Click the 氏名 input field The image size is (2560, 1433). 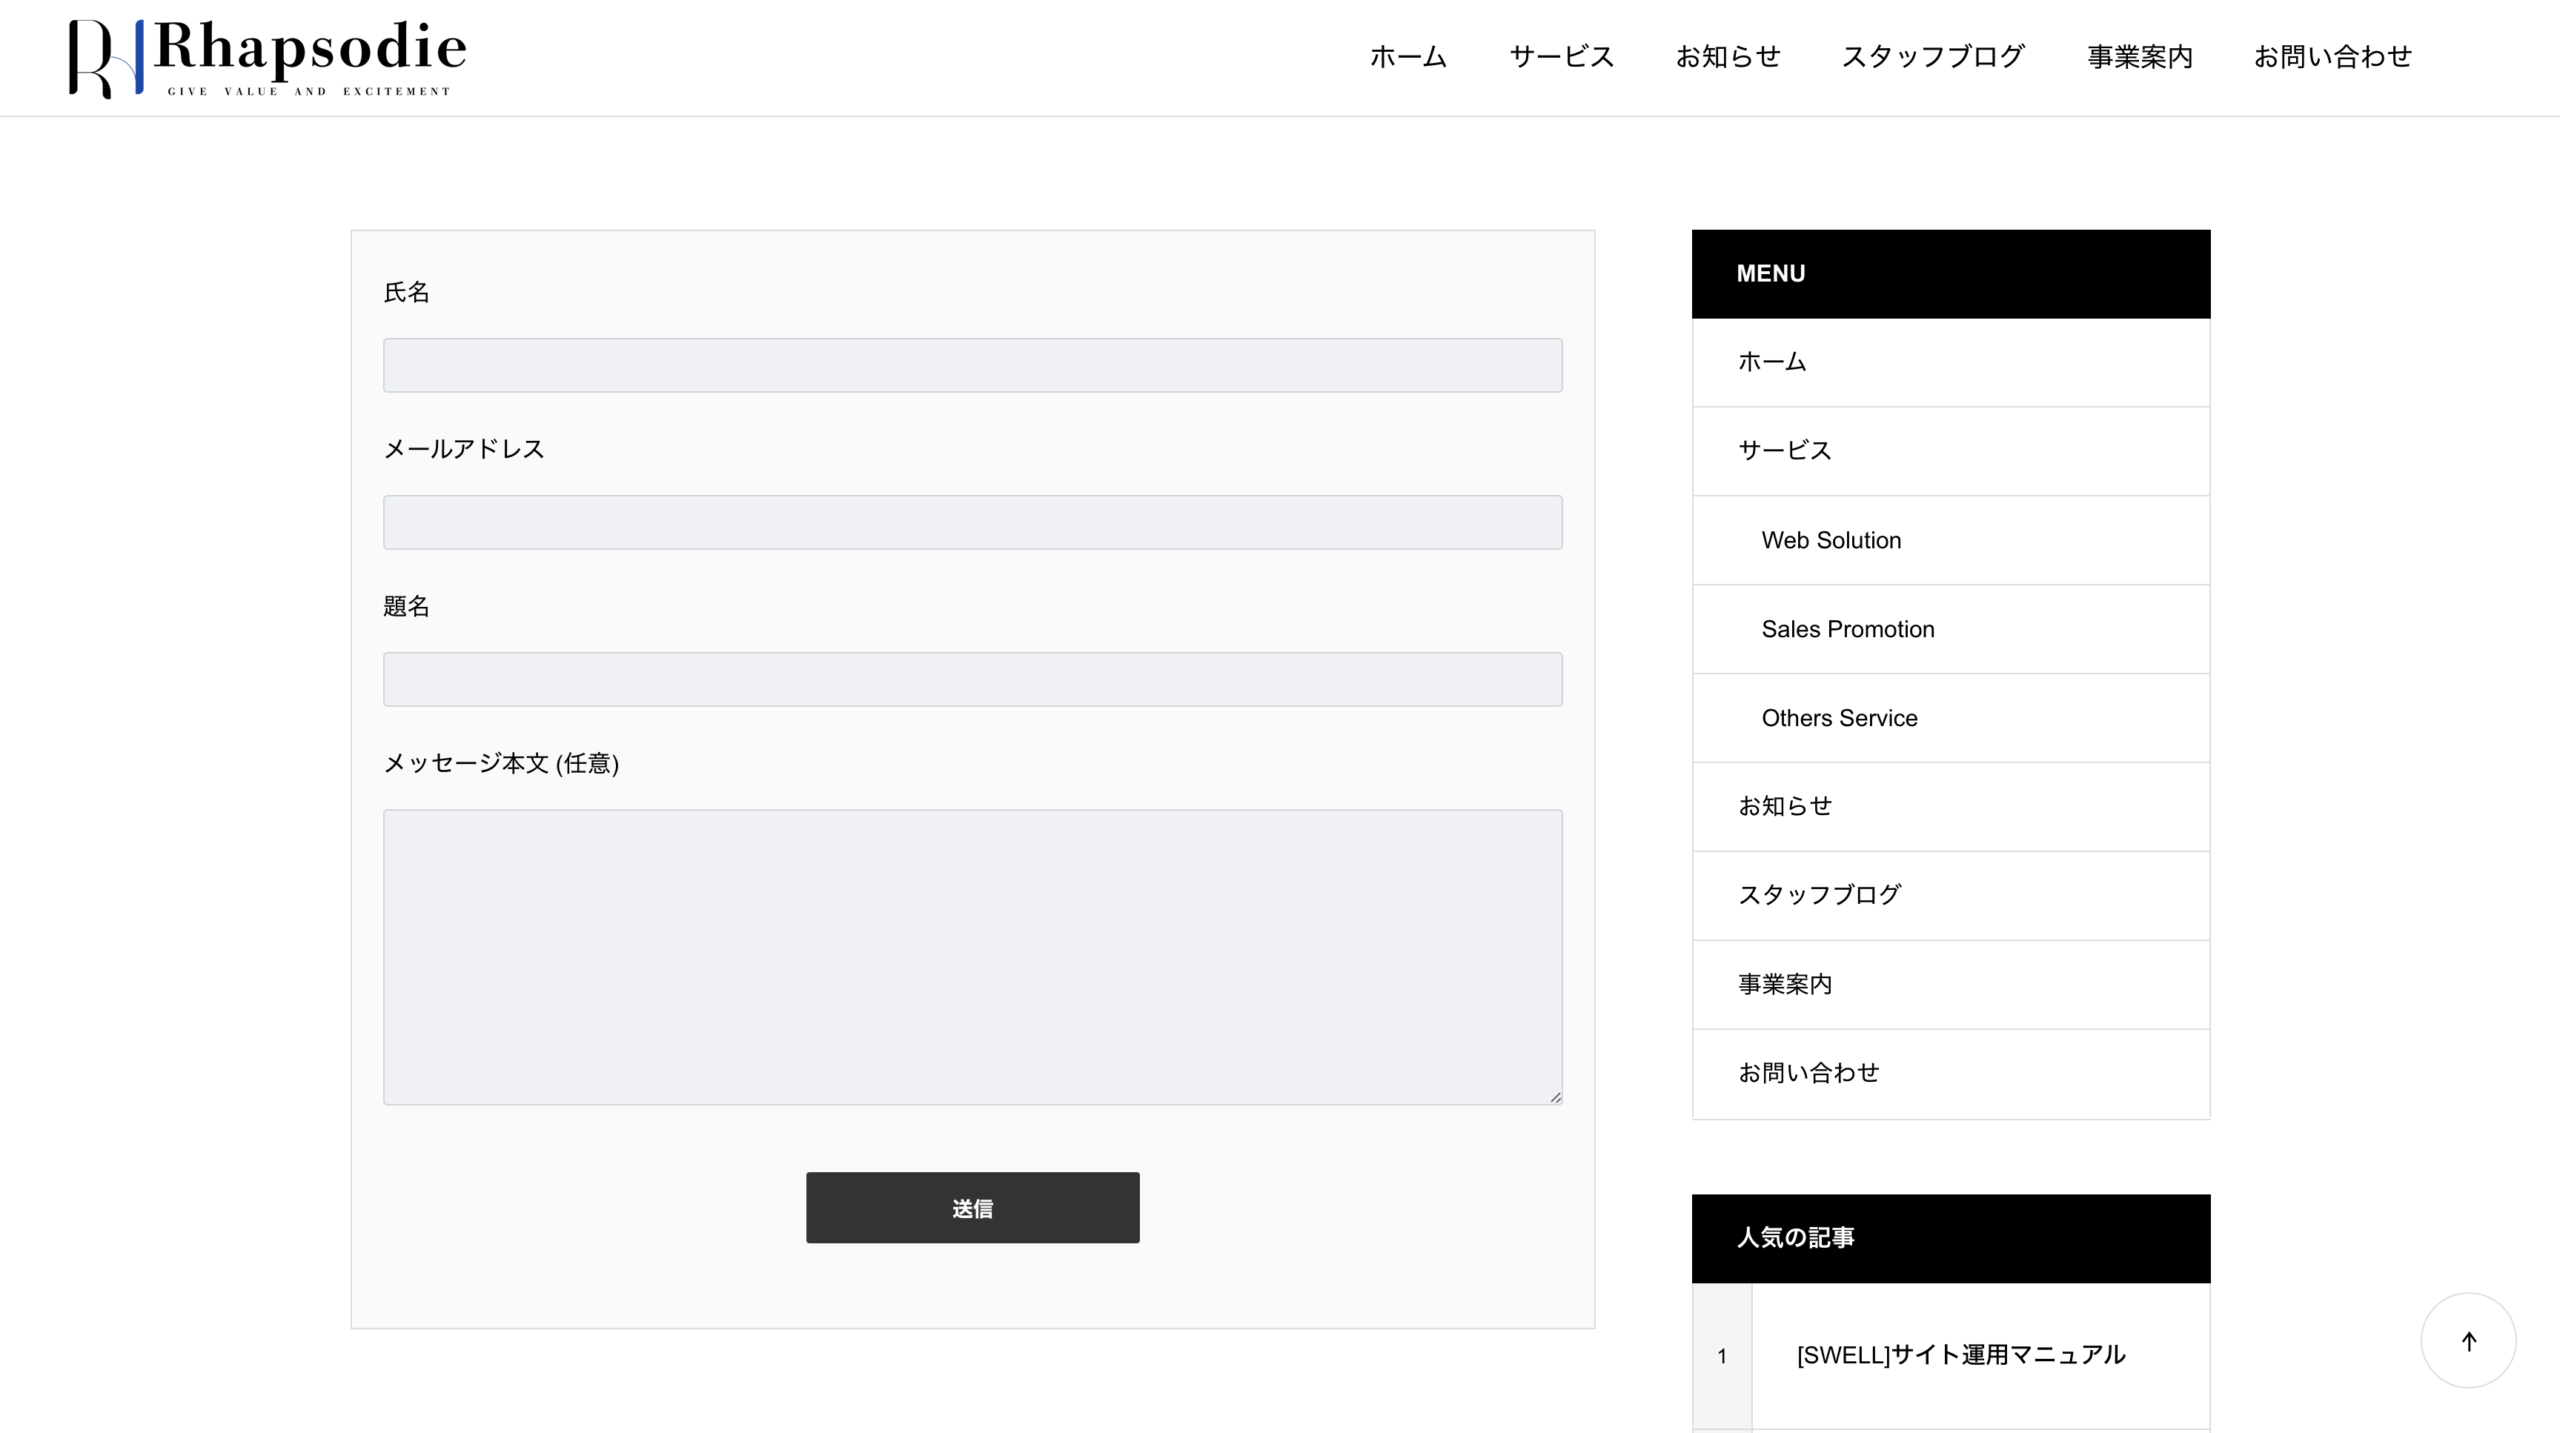point(972,365)
